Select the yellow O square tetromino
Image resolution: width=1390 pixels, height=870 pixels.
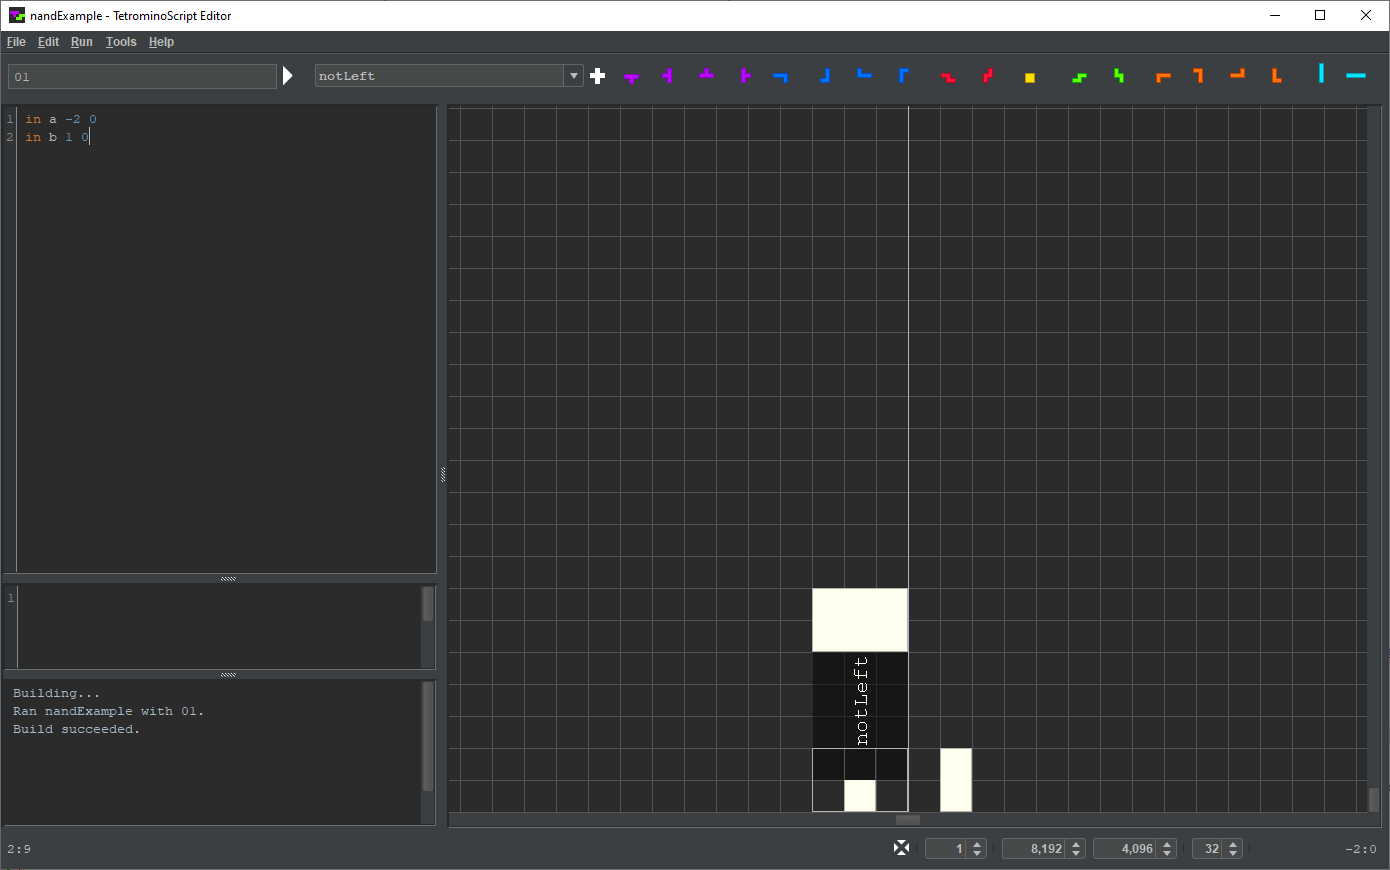point(1030,77)
